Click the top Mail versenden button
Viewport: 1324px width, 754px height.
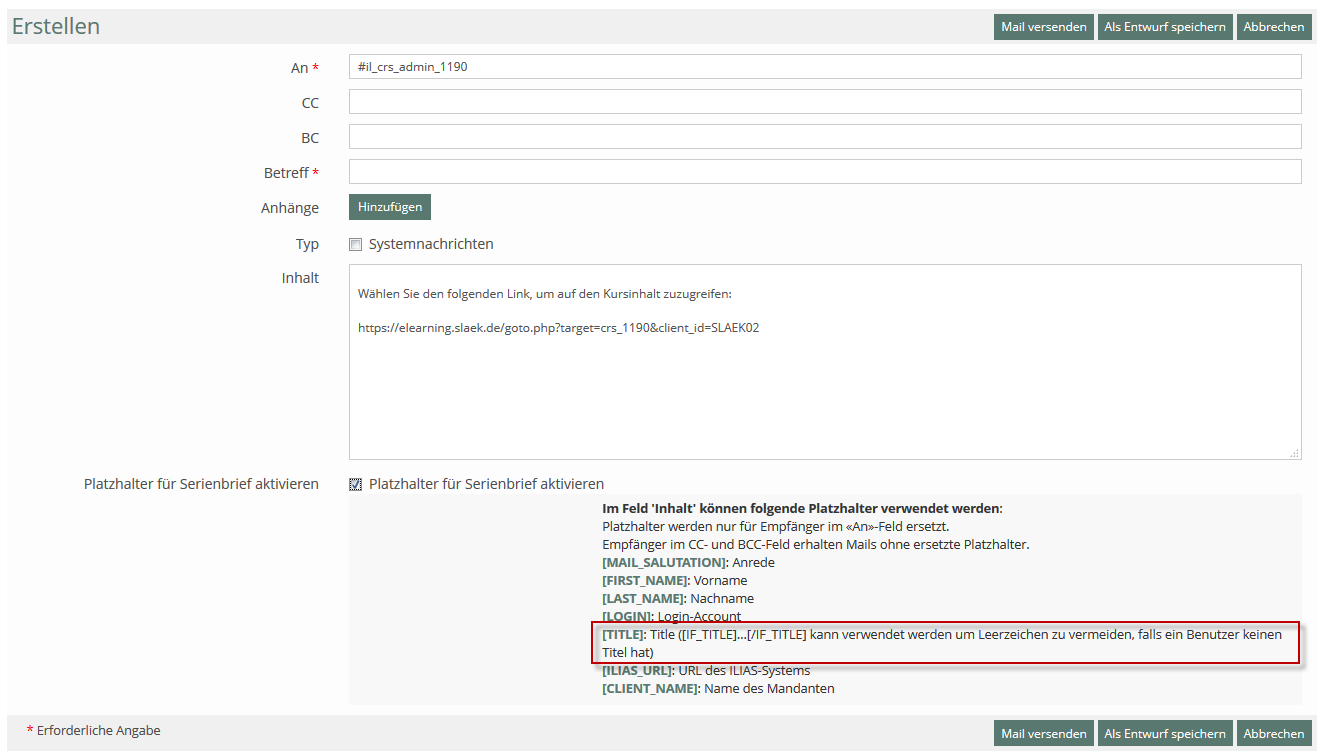click(1043, 27)
